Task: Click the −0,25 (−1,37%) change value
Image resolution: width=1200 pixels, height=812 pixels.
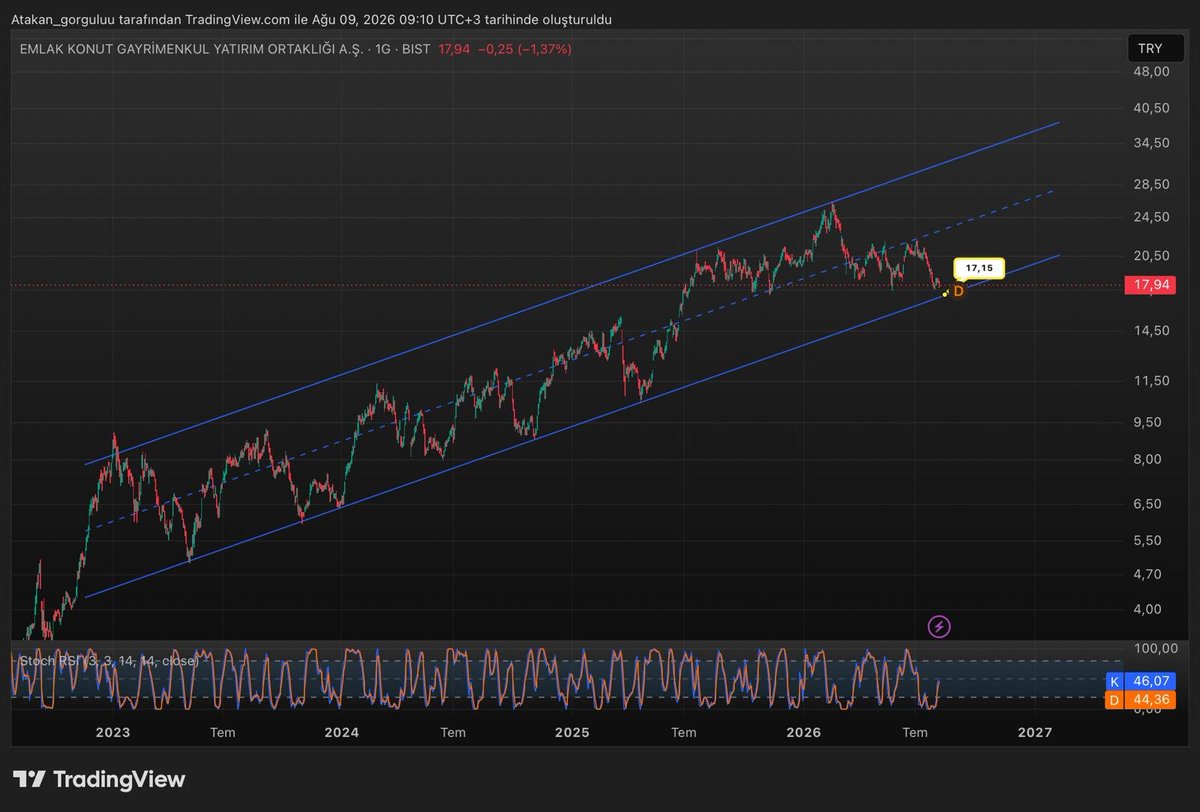Action: click(525, 48)
